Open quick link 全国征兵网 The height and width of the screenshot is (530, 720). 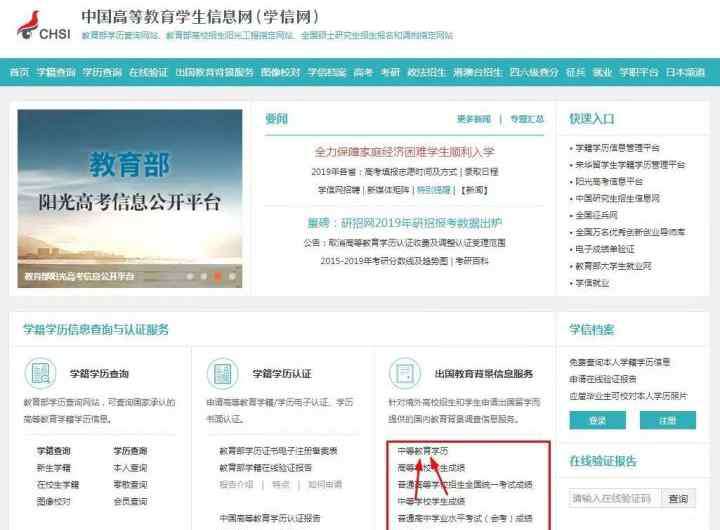point(596,215)
